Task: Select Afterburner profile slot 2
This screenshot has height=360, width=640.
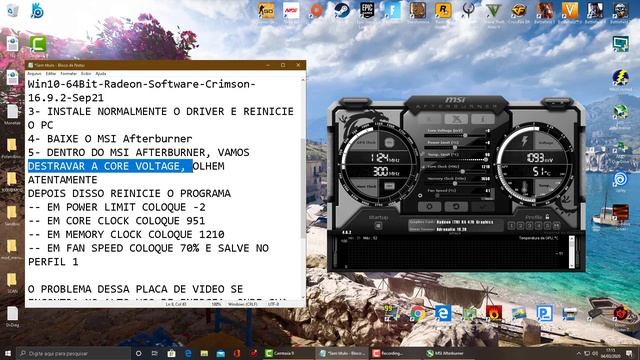Action: [x=520, y=225]
